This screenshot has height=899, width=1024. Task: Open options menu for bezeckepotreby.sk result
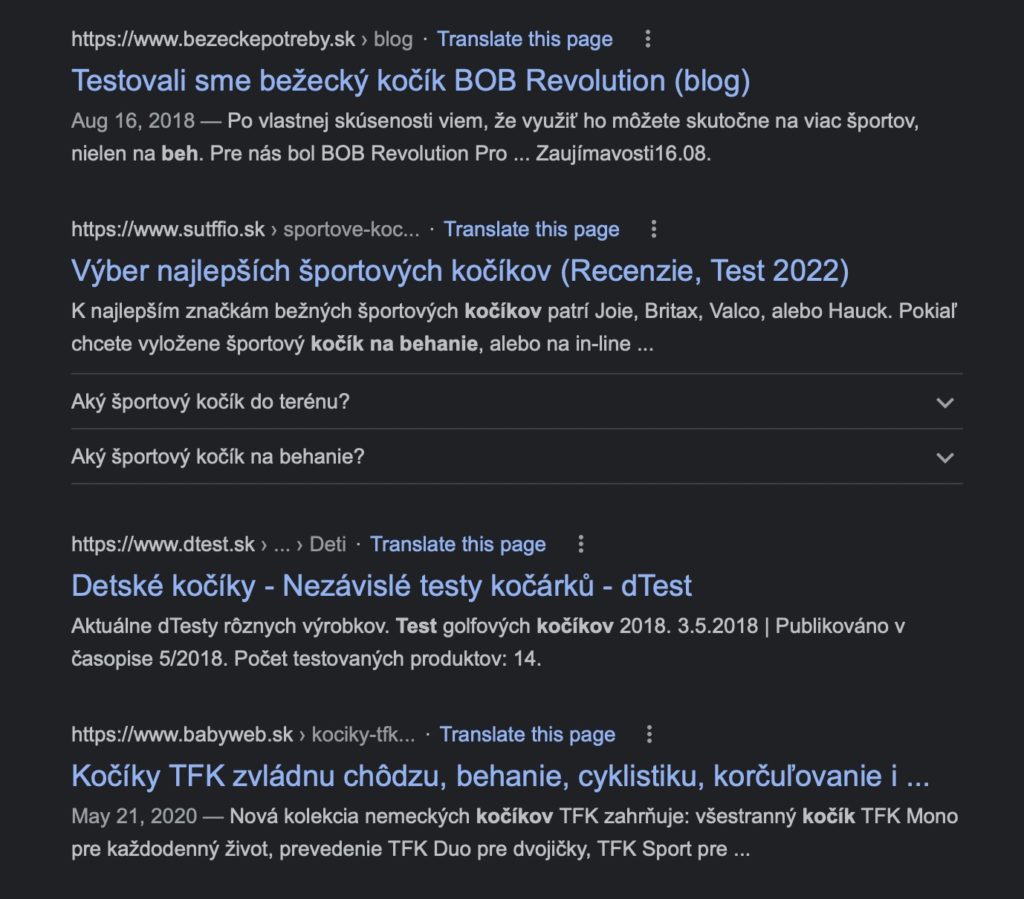point(647,39)
